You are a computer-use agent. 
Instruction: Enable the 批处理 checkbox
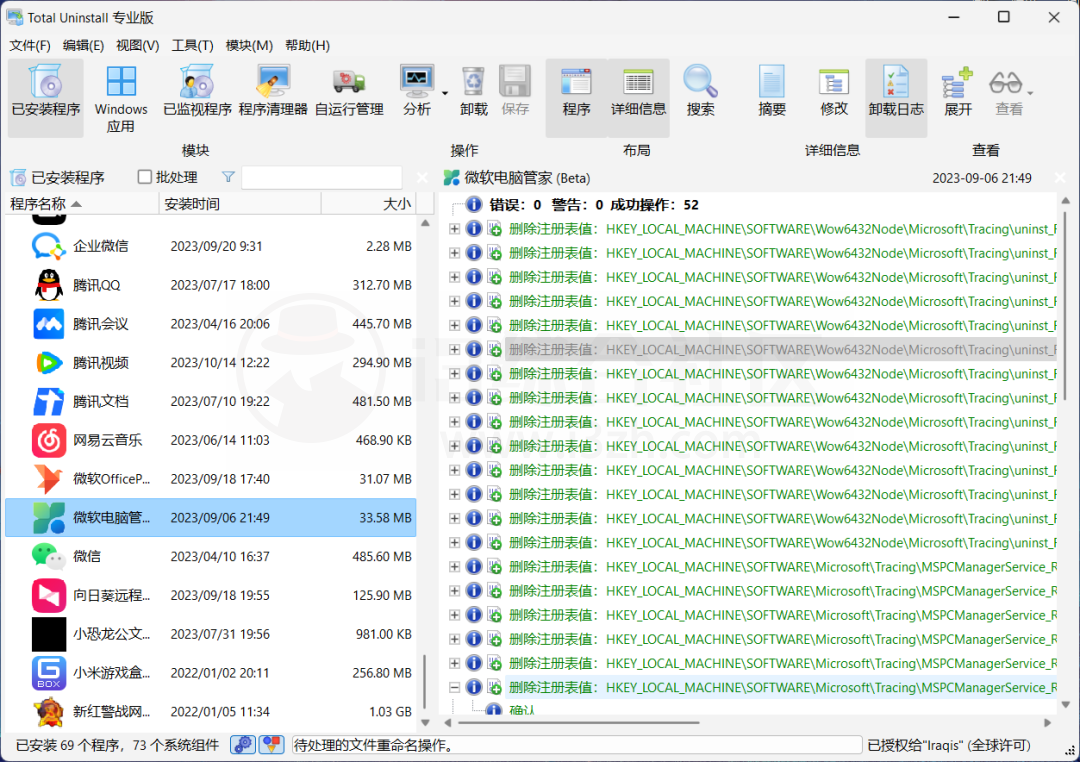pyautogui.click(x=145, y=177)
